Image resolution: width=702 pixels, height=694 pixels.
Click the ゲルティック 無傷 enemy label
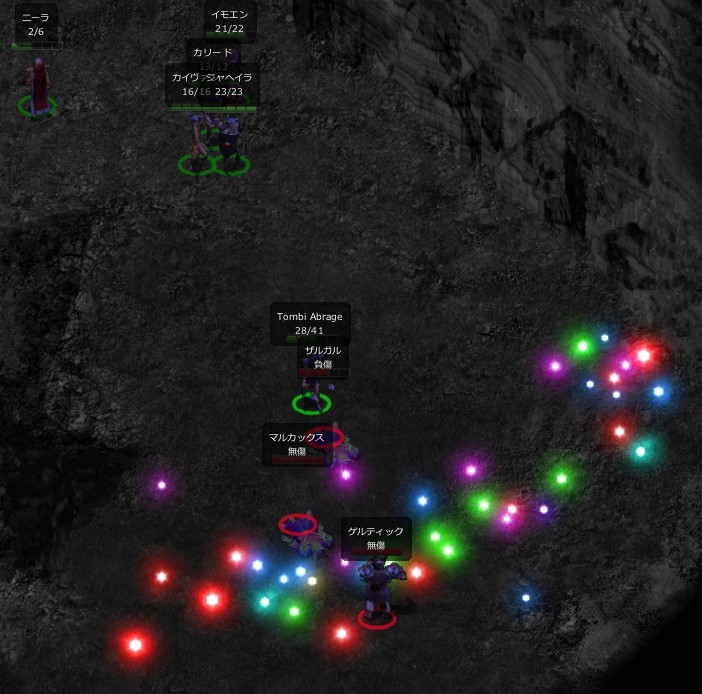click(x=376, y=538)
